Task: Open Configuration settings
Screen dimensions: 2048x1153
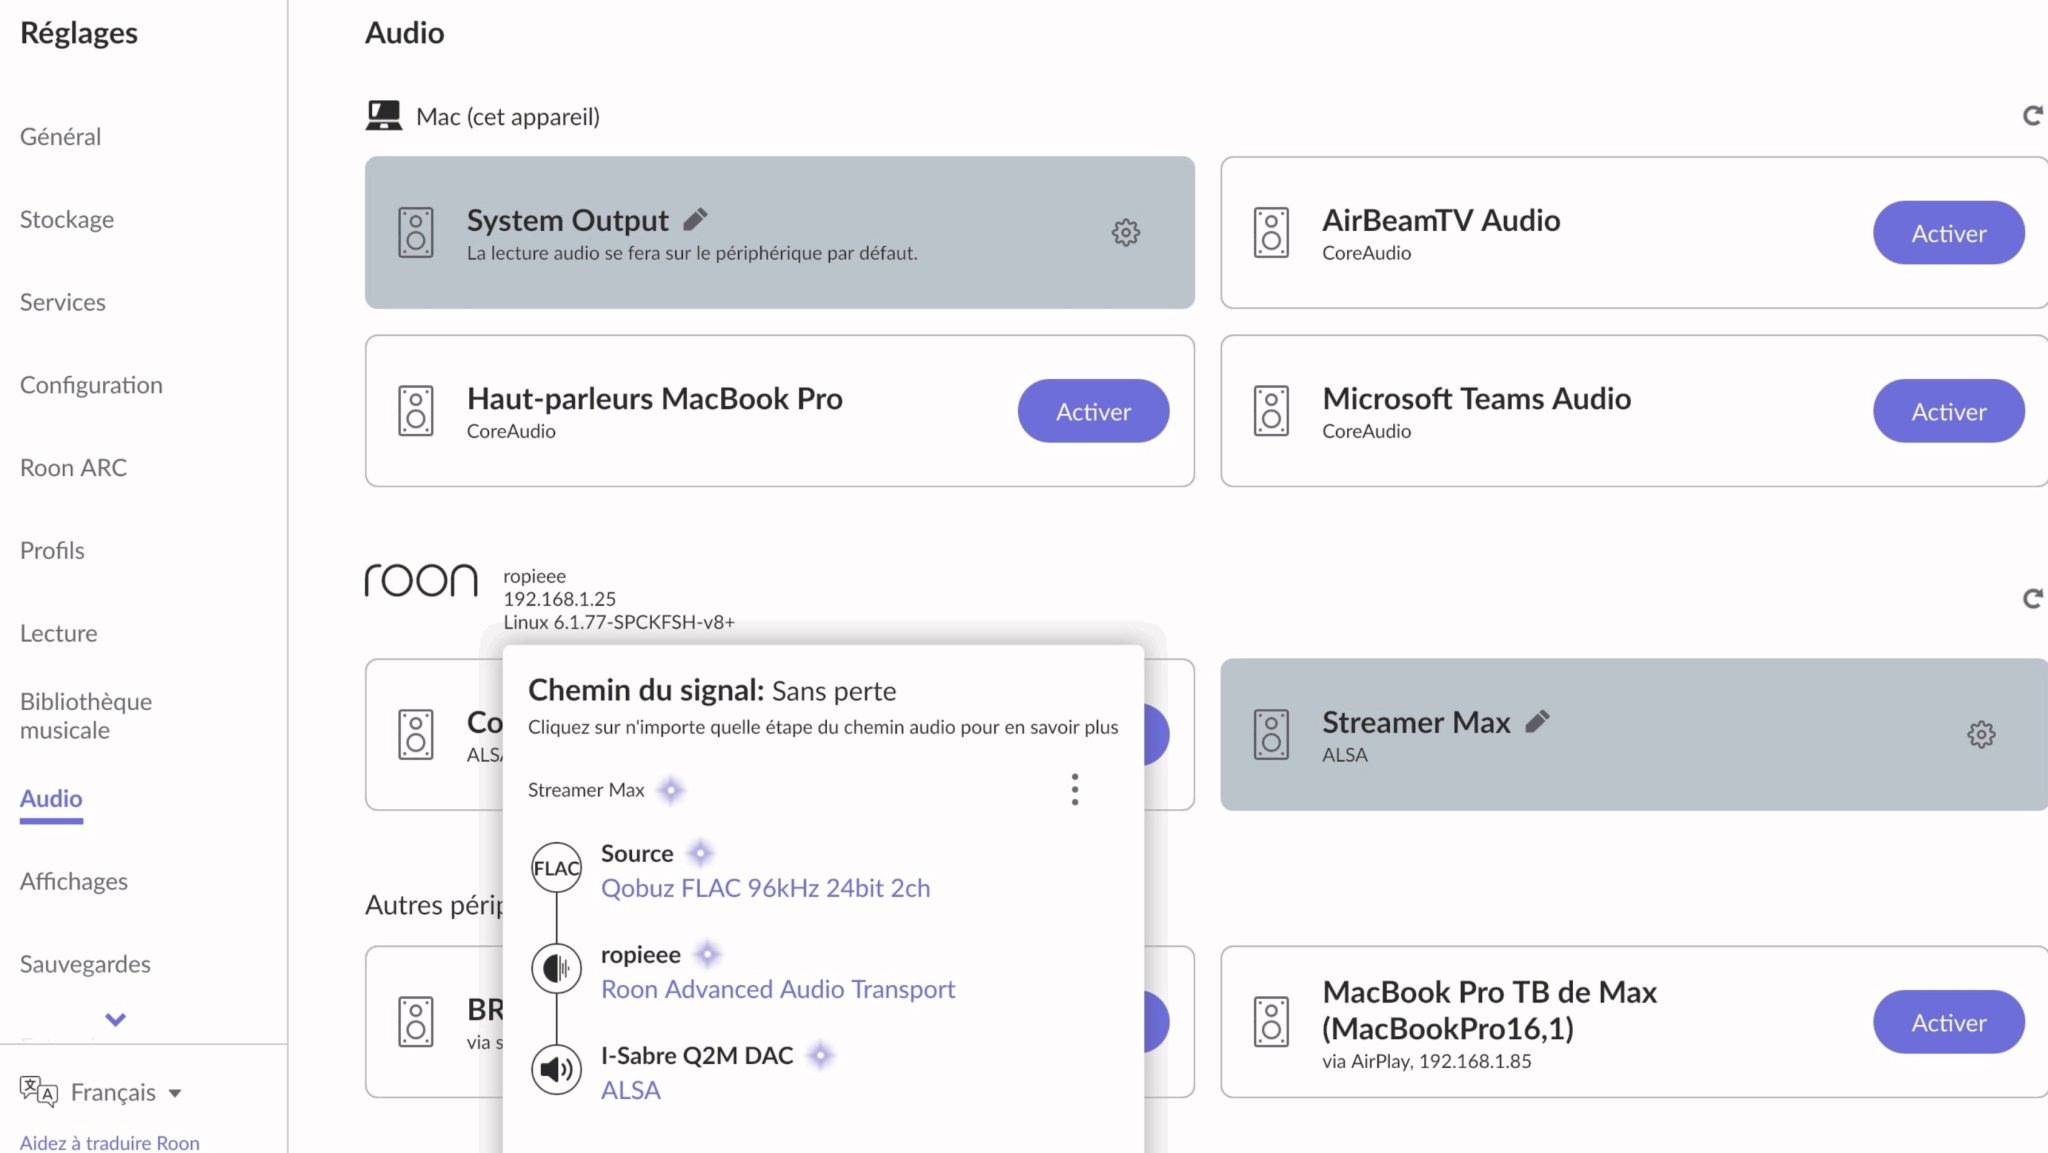Action: 91,385
